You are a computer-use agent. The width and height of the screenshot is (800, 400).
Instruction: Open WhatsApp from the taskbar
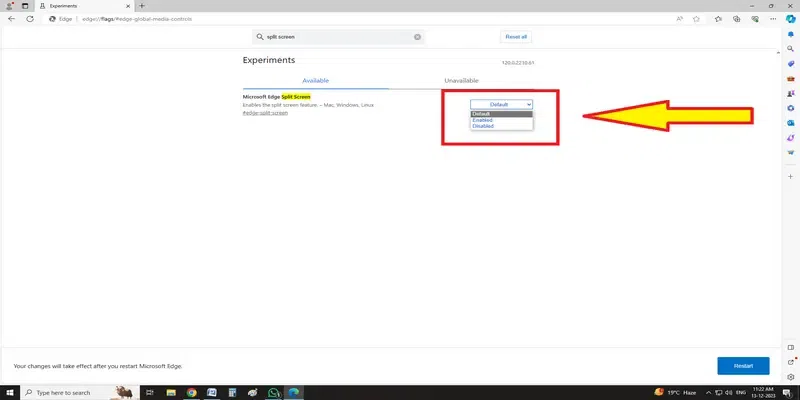click(x=273, y=392)
